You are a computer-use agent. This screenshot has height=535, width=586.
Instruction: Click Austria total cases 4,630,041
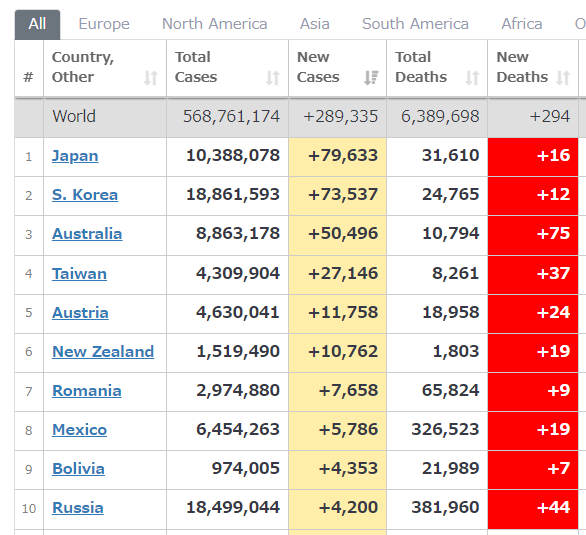(238, 312)
